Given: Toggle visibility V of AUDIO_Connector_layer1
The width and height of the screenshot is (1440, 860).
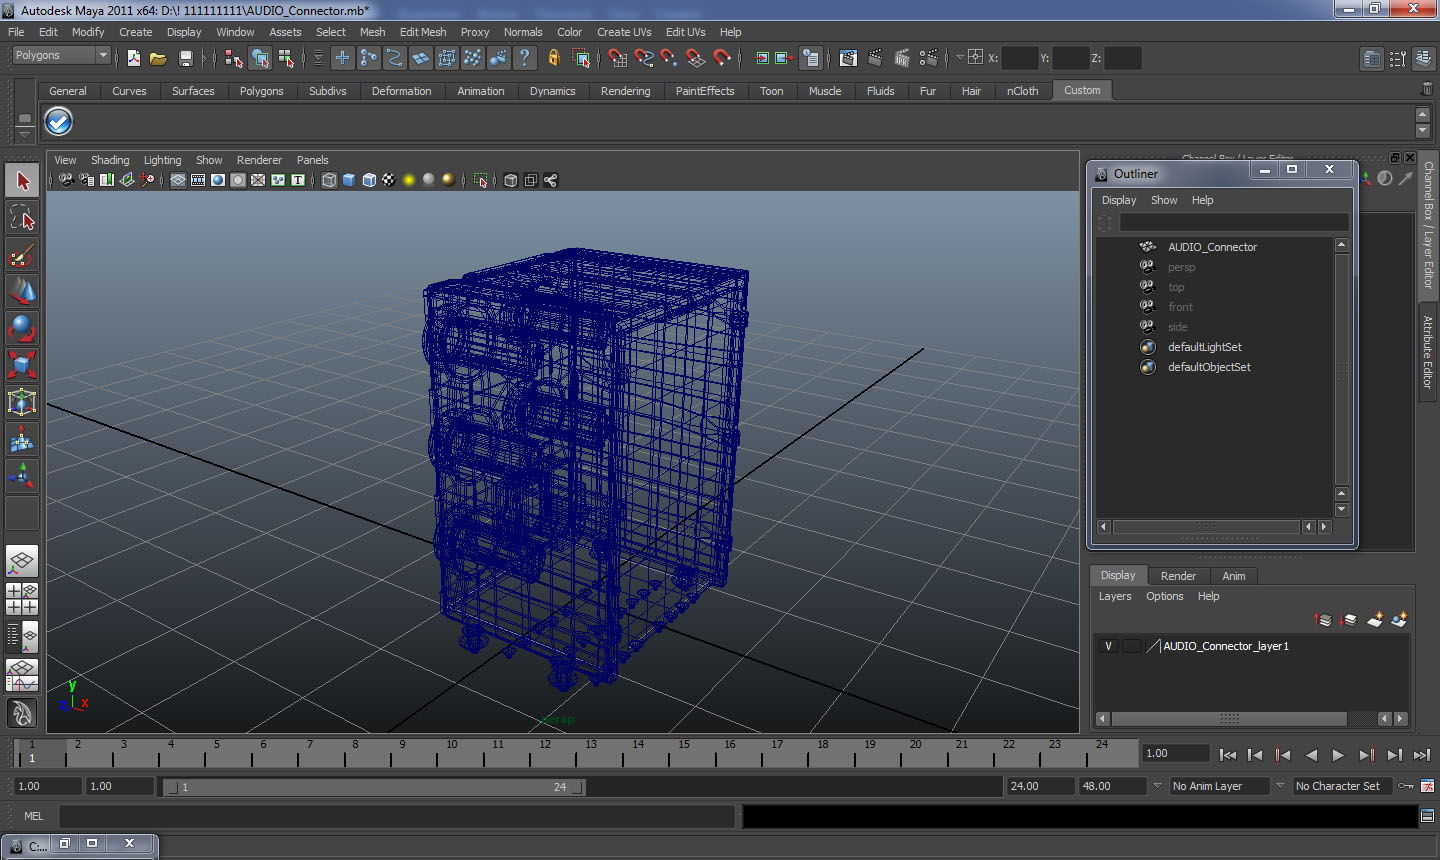Looking at the screenshot, I should click(1108, 646).
